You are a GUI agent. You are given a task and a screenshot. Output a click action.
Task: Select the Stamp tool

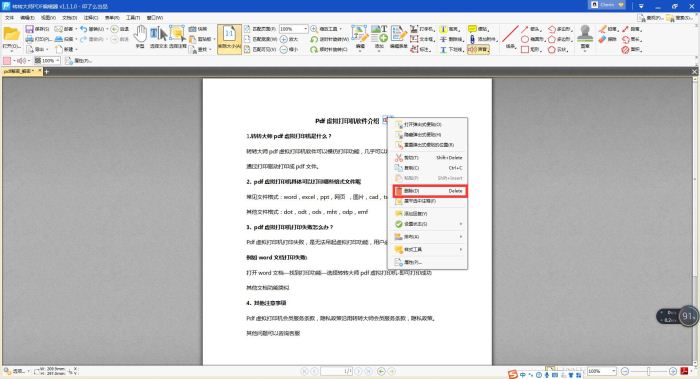tap(585, 37)
